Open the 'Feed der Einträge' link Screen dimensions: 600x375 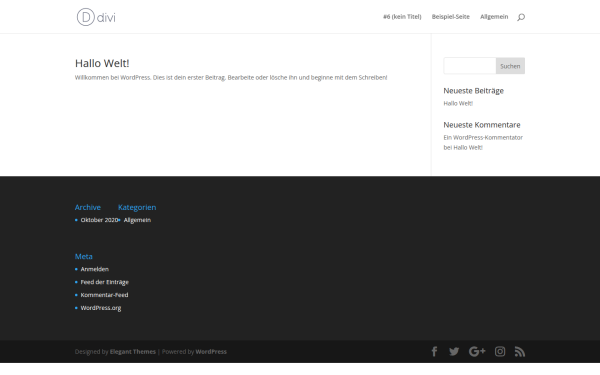coord(104,282)
